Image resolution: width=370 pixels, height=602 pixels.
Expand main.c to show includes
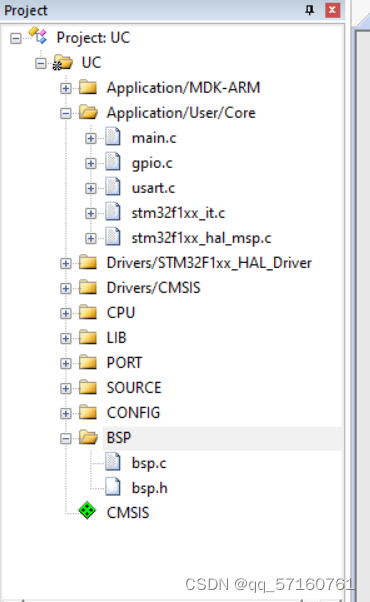[91, 138]
